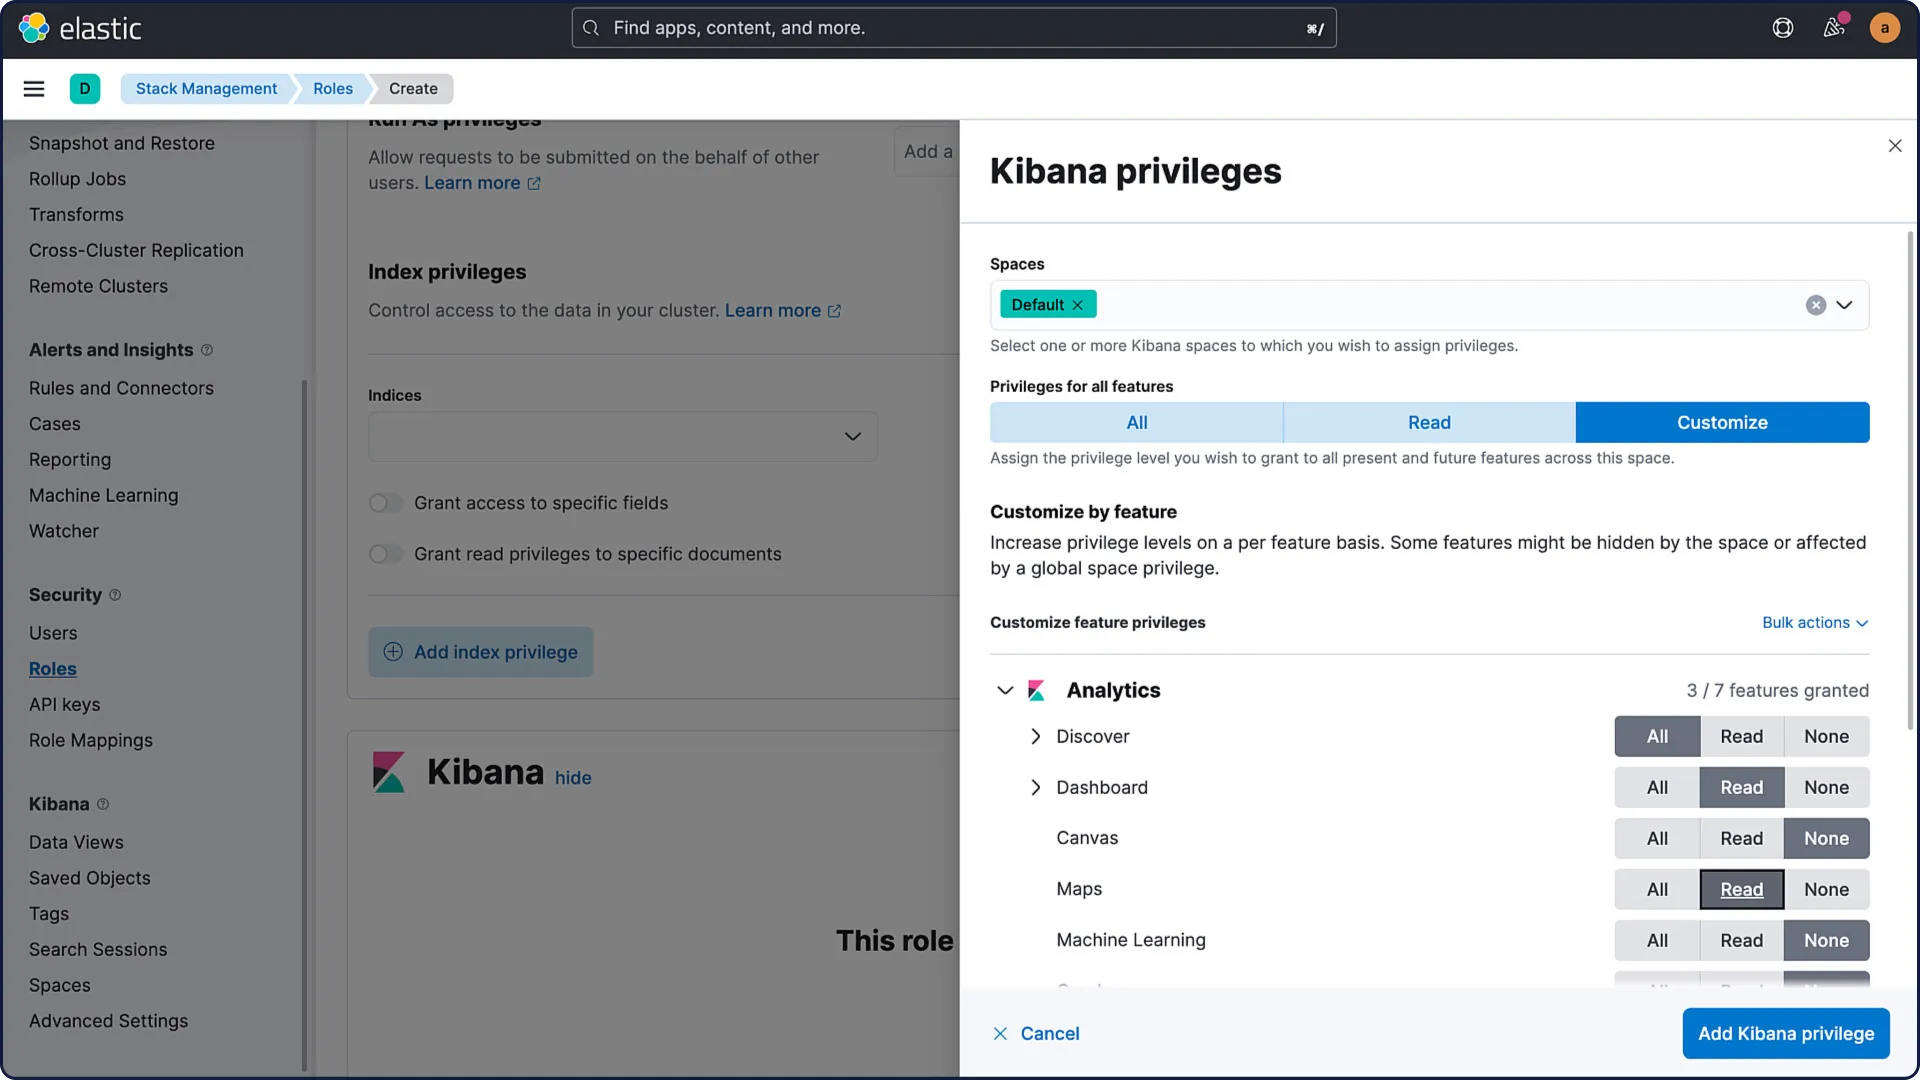
Task: Set Maps privilege to None
Action: click(x=1826, y=889)
